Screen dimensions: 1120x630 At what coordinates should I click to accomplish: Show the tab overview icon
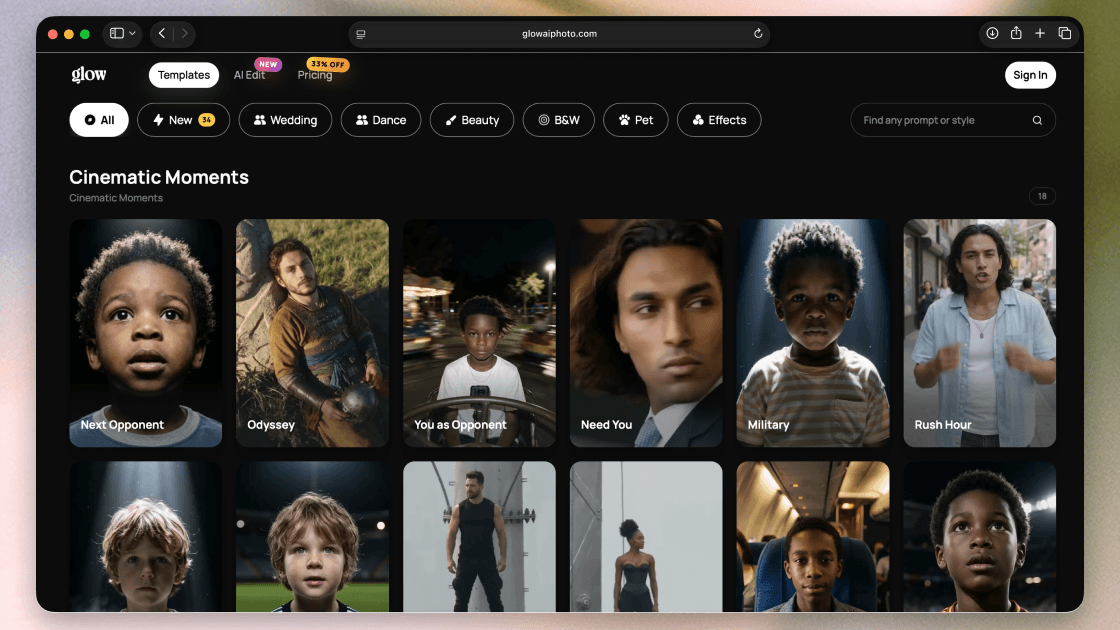(x=1064, y=34)
